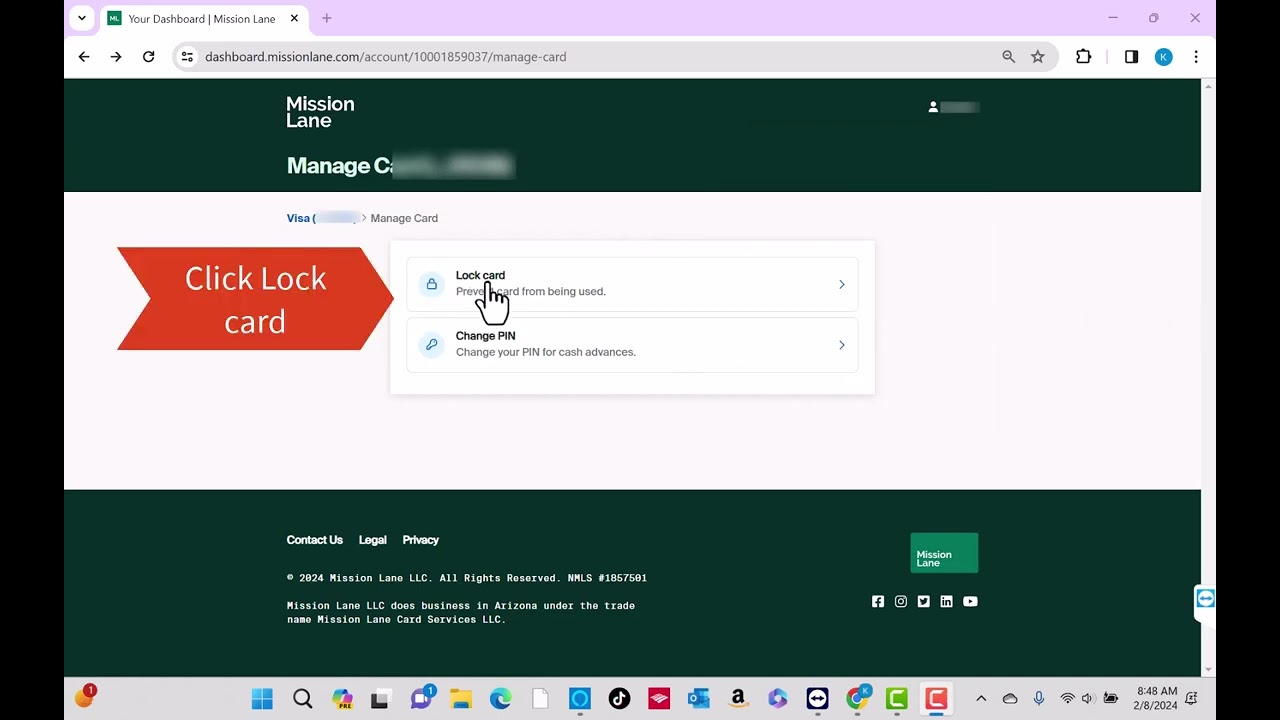The image size is (1280, 720).
Task: Open the Chrome profile K avatar
Action: coord(1163,57)
